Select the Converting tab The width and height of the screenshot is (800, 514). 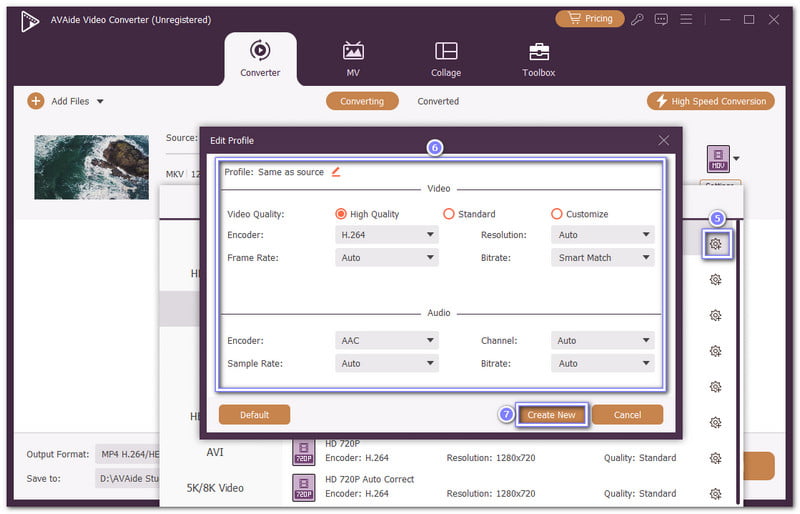coord(362,101)
